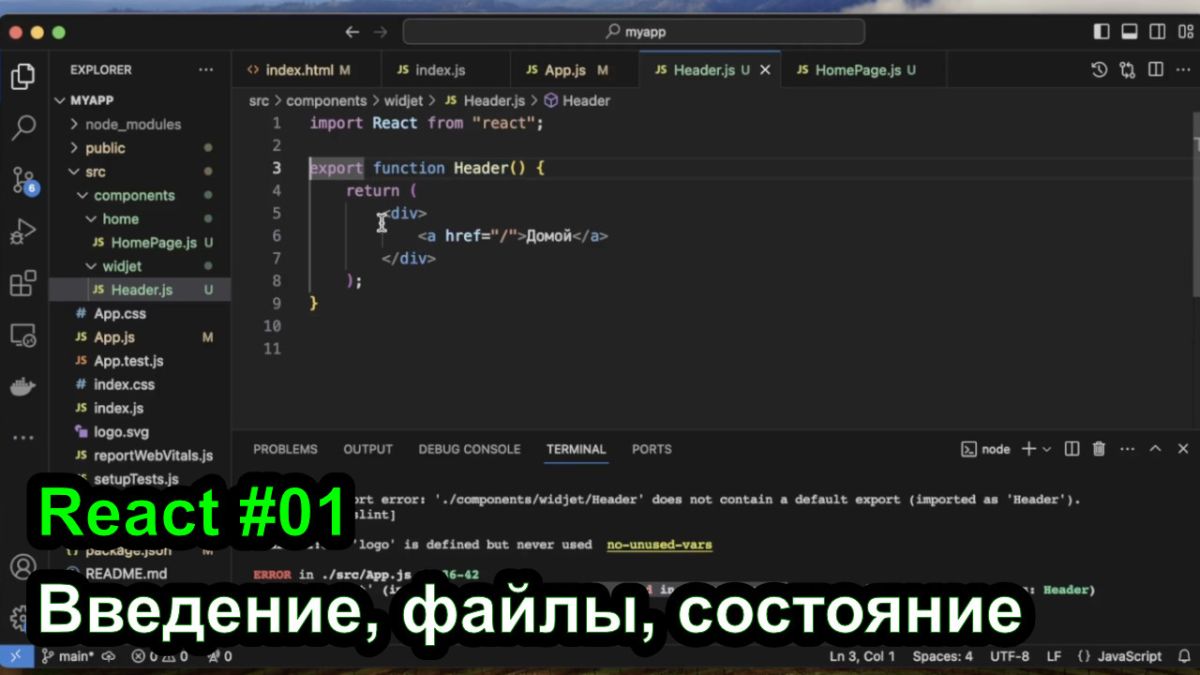
Task: Open changes compare icon in editor toolbar
Action: (x=1127, y=70)
